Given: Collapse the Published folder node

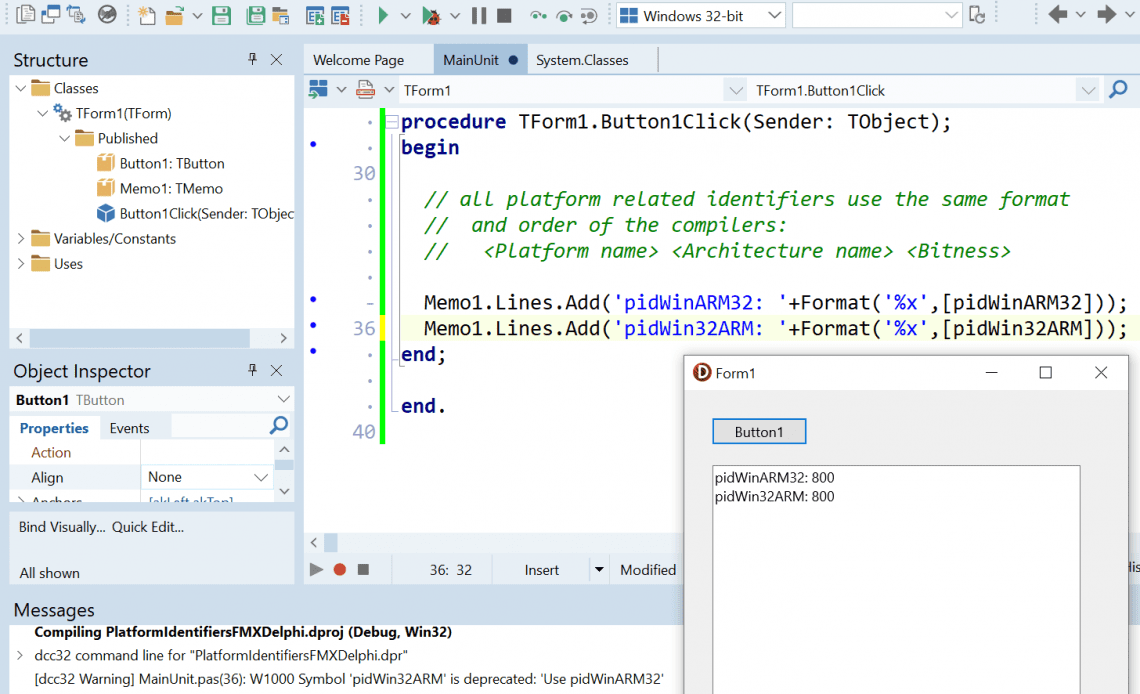Looking at the screenshot, I should [65, 138].
